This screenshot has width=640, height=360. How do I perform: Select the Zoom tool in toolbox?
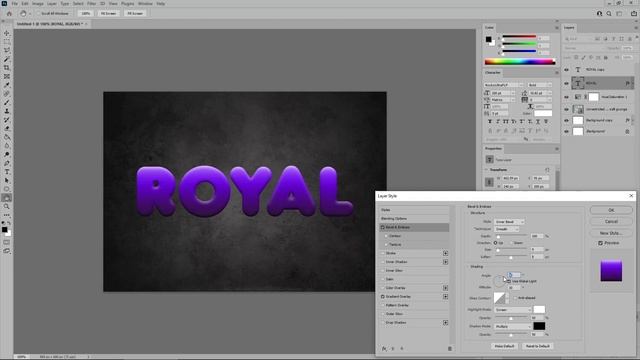coord(7,207)
